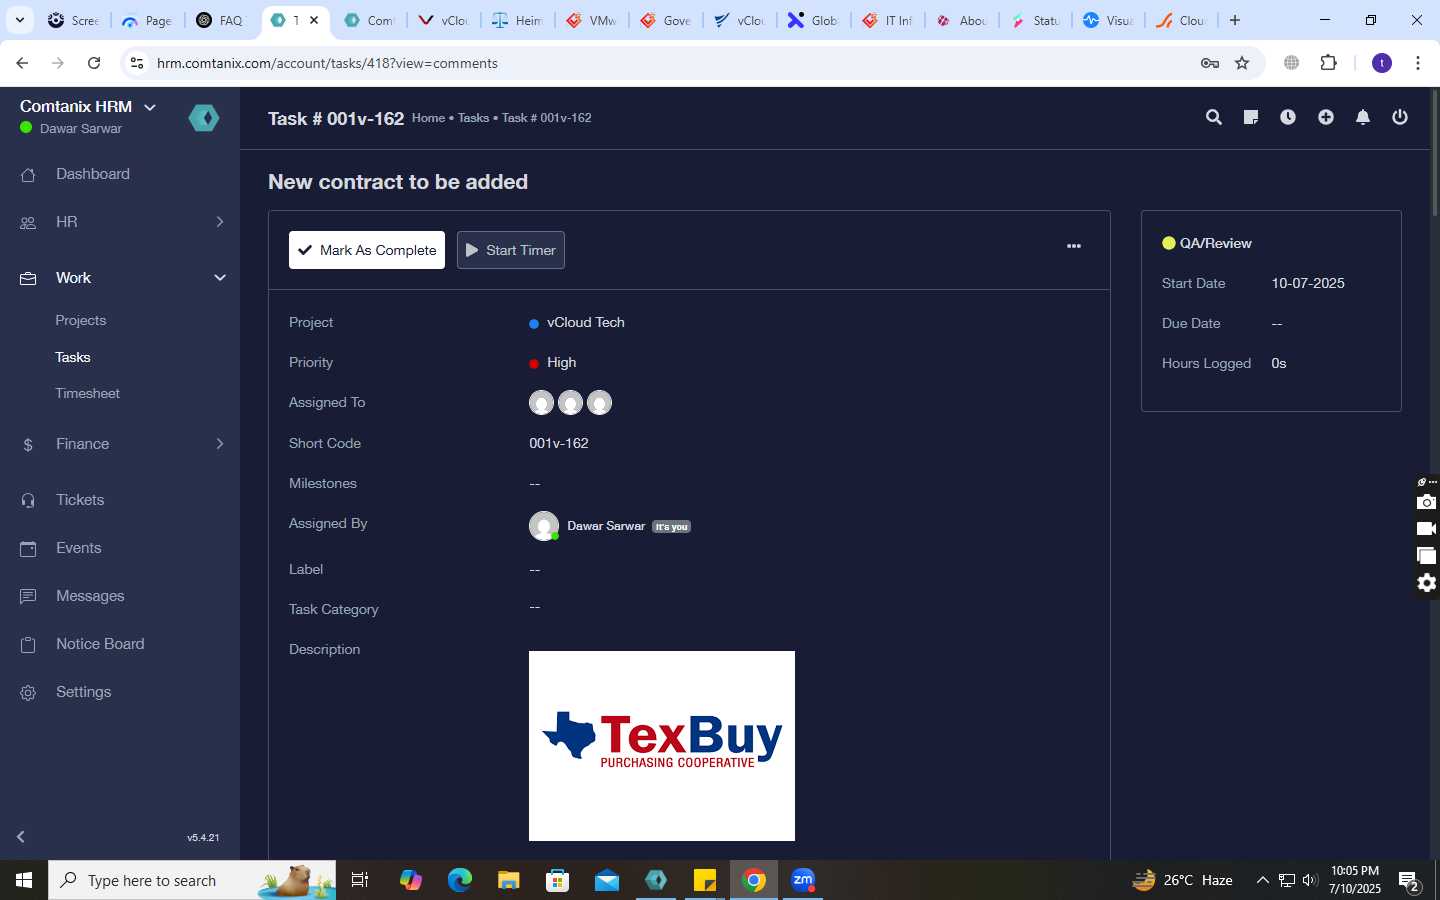Open Microsoft Edge from the taskbar
Viewport: 1440px width, 900px height.
click(460, 880)
